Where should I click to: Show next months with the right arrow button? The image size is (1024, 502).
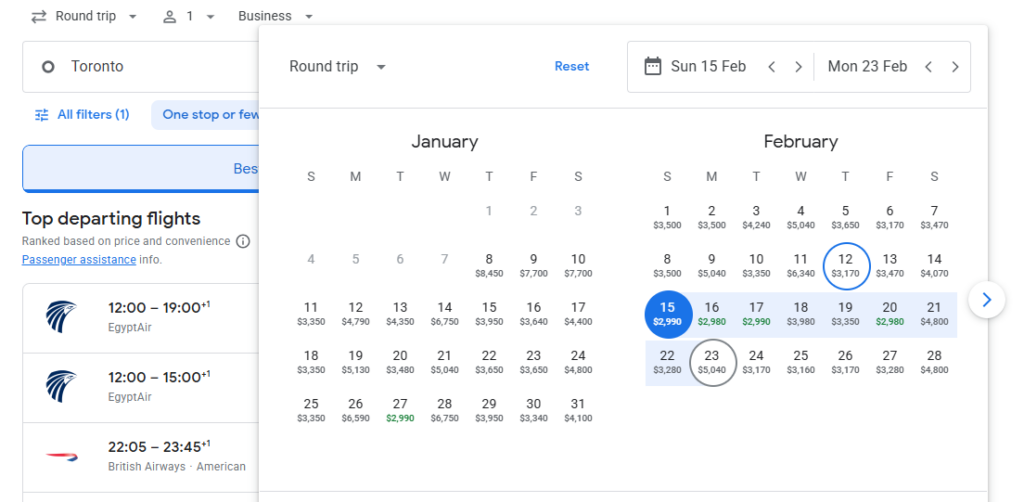click(987, 300)
